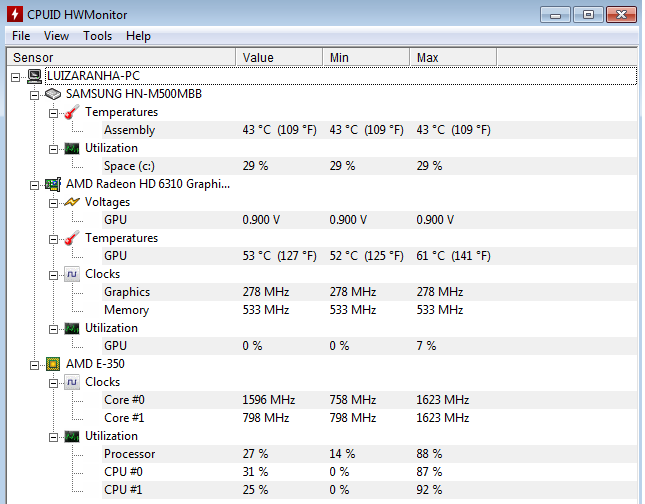Screen dimensions: 645x504
Task: Collapse Clocks under AMD Radeon
Action: point(53,275)
